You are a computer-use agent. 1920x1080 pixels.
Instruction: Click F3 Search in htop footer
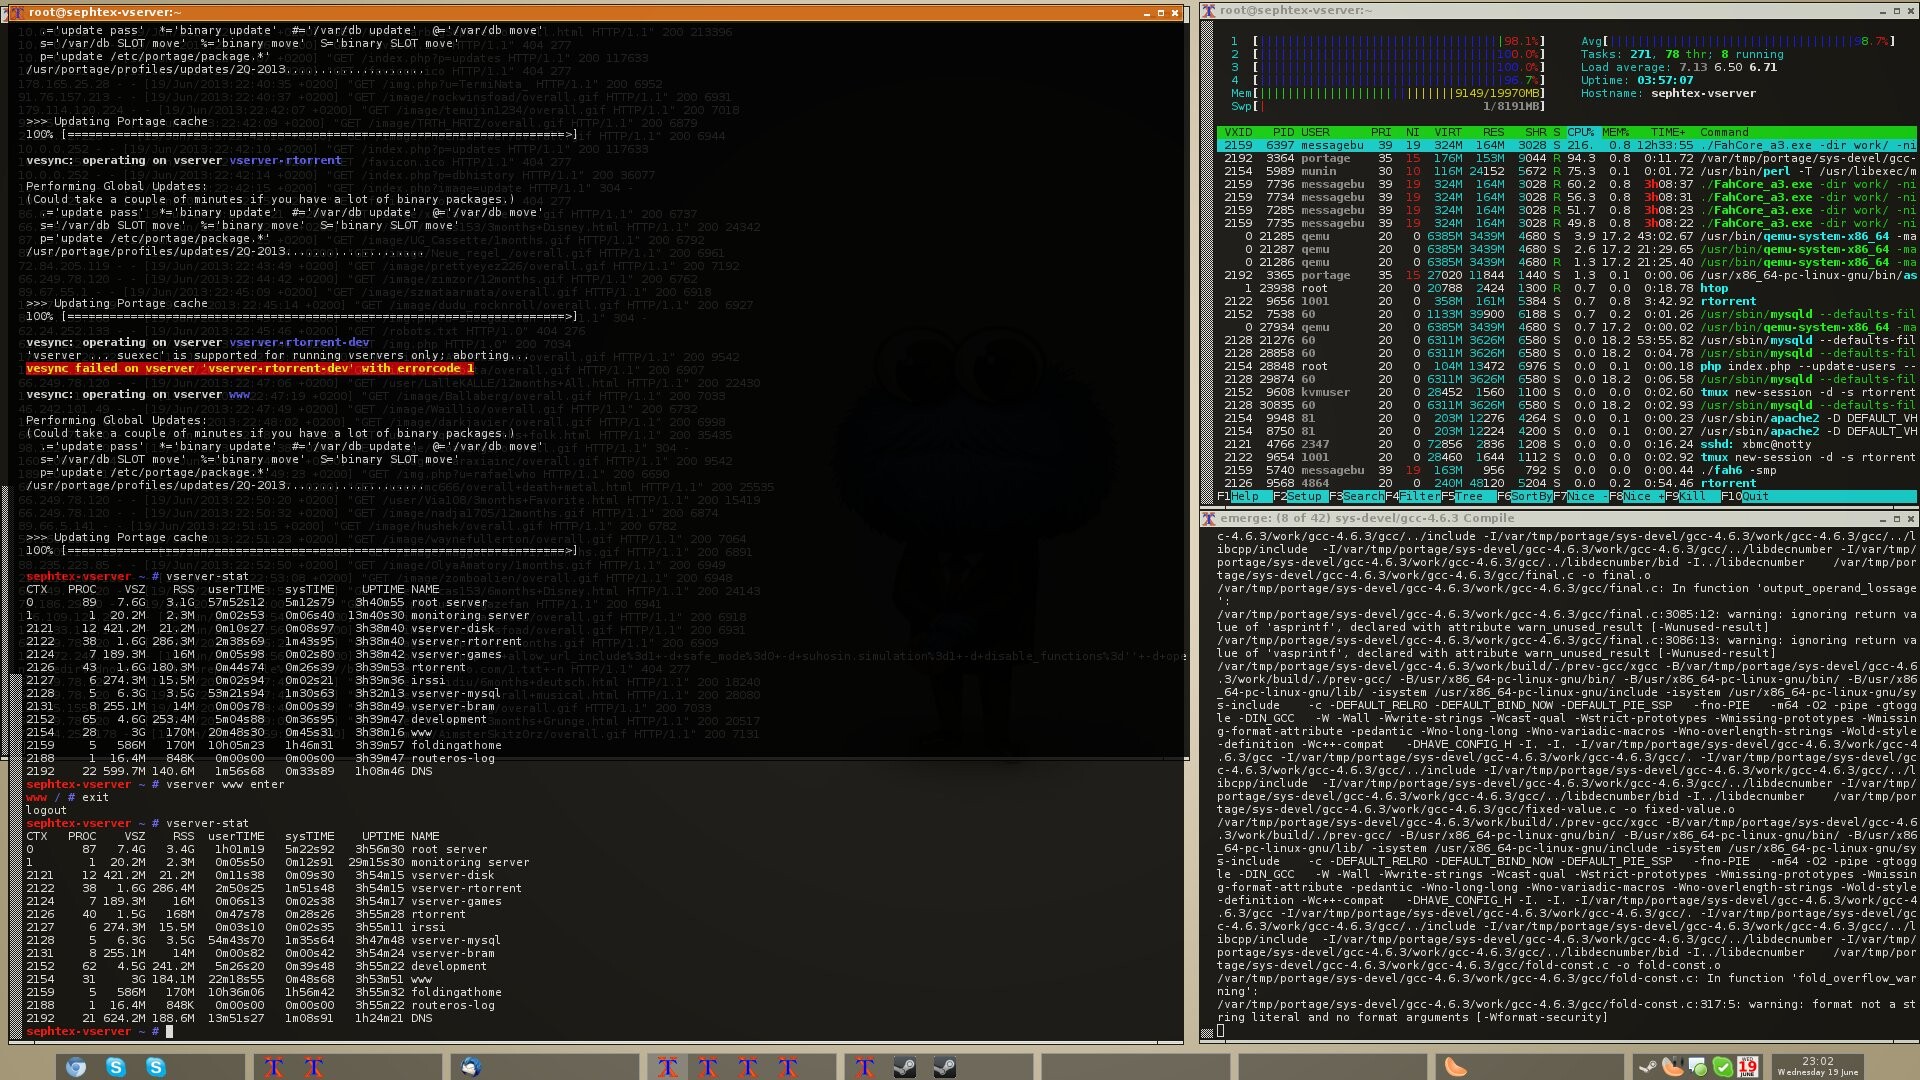click(x=1362, y=496)
